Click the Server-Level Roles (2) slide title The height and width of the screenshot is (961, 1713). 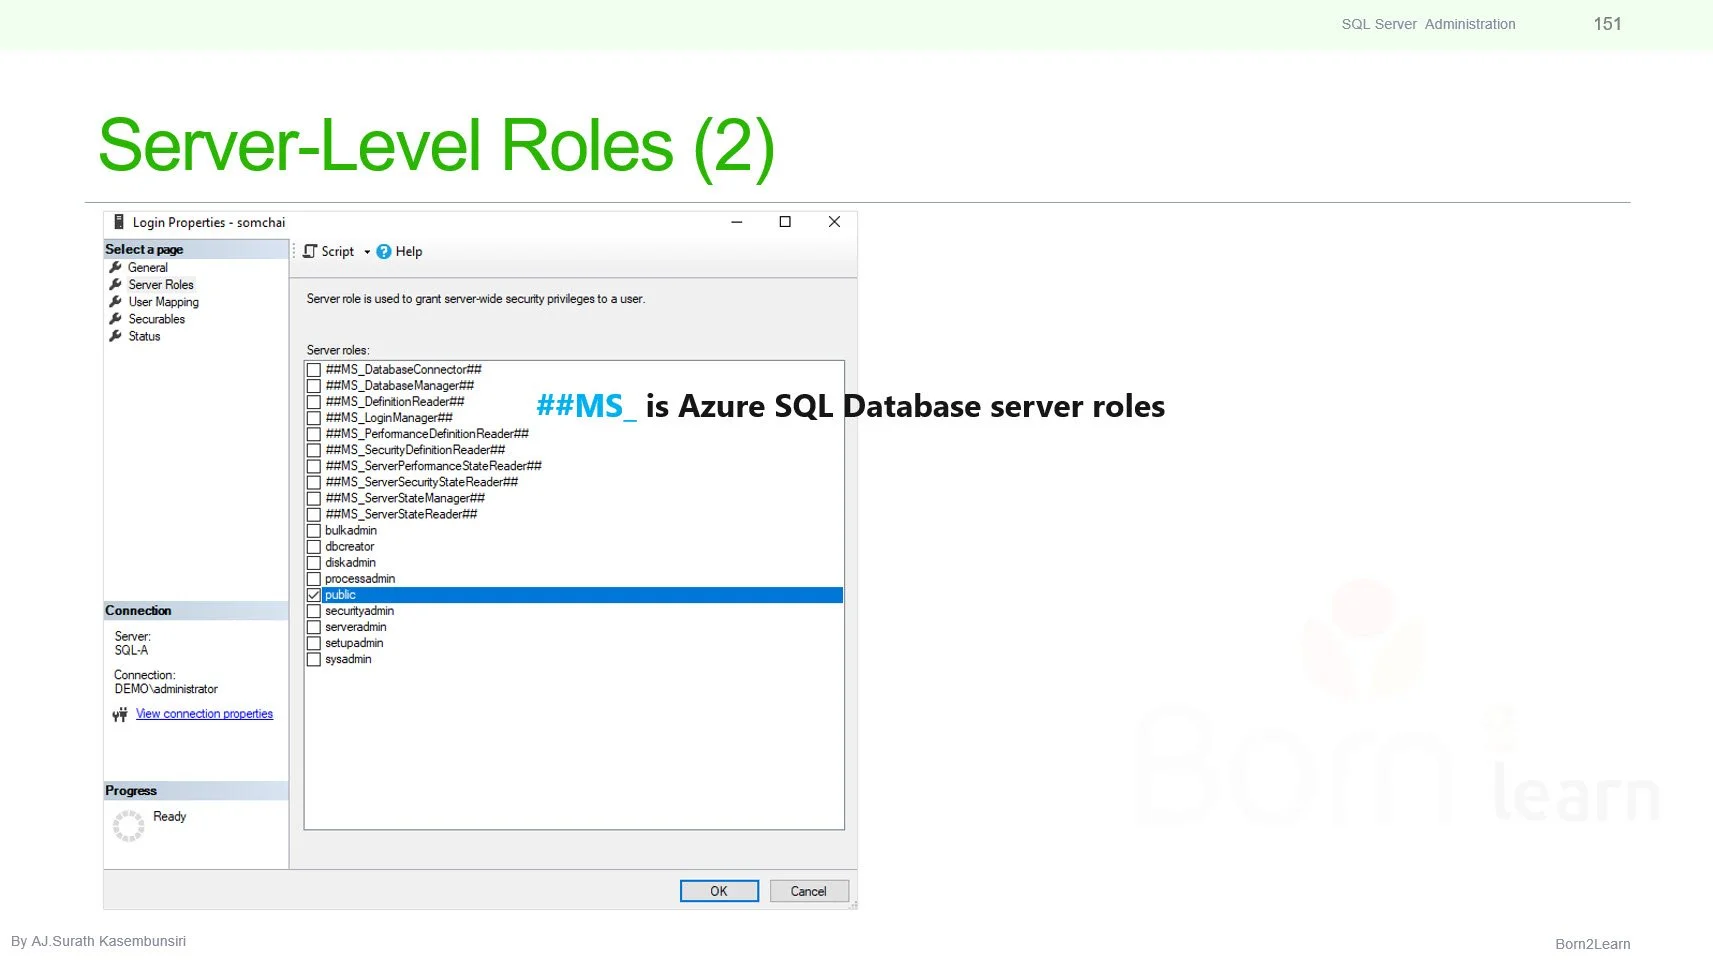point(437,146)
